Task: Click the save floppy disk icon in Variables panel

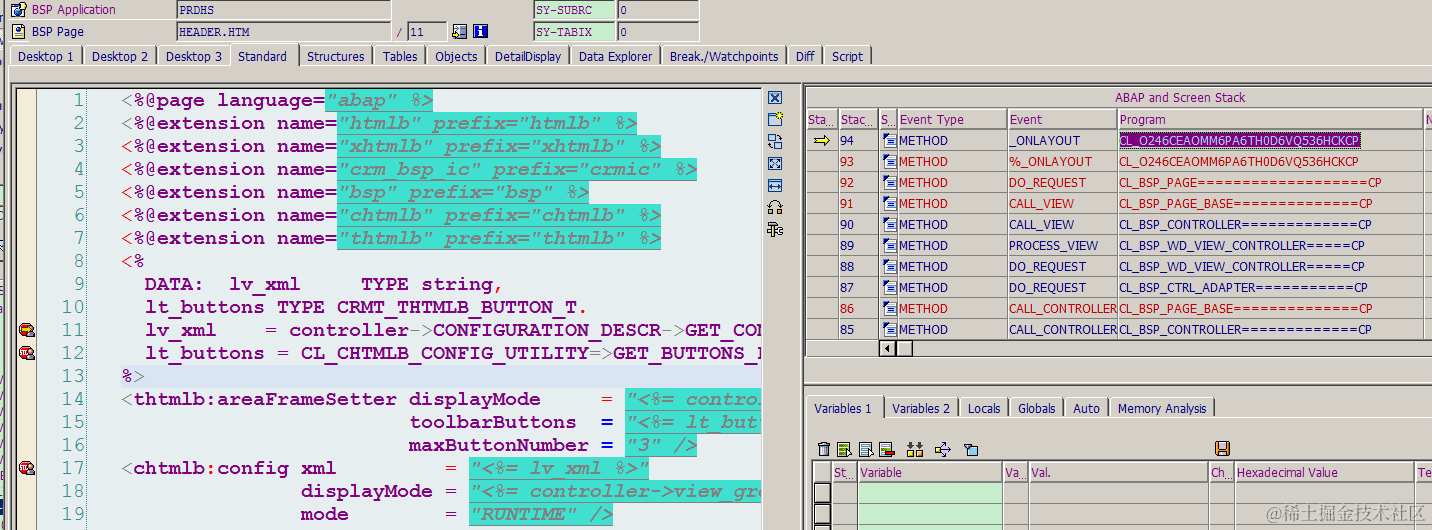Action: click(x=1222, y=449)
